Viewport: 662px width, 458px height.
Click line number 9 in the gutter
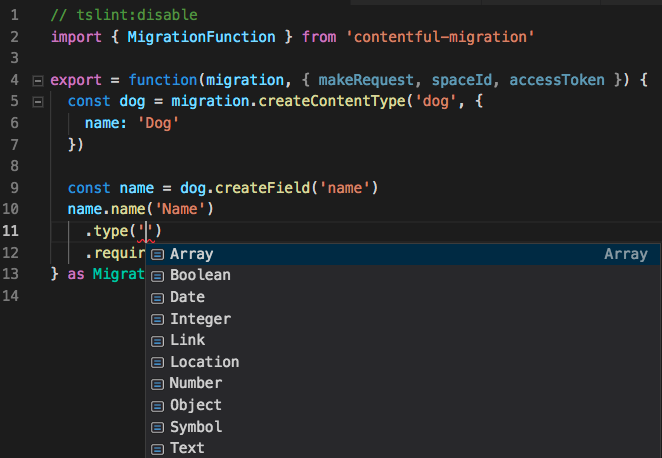(15, 188)
